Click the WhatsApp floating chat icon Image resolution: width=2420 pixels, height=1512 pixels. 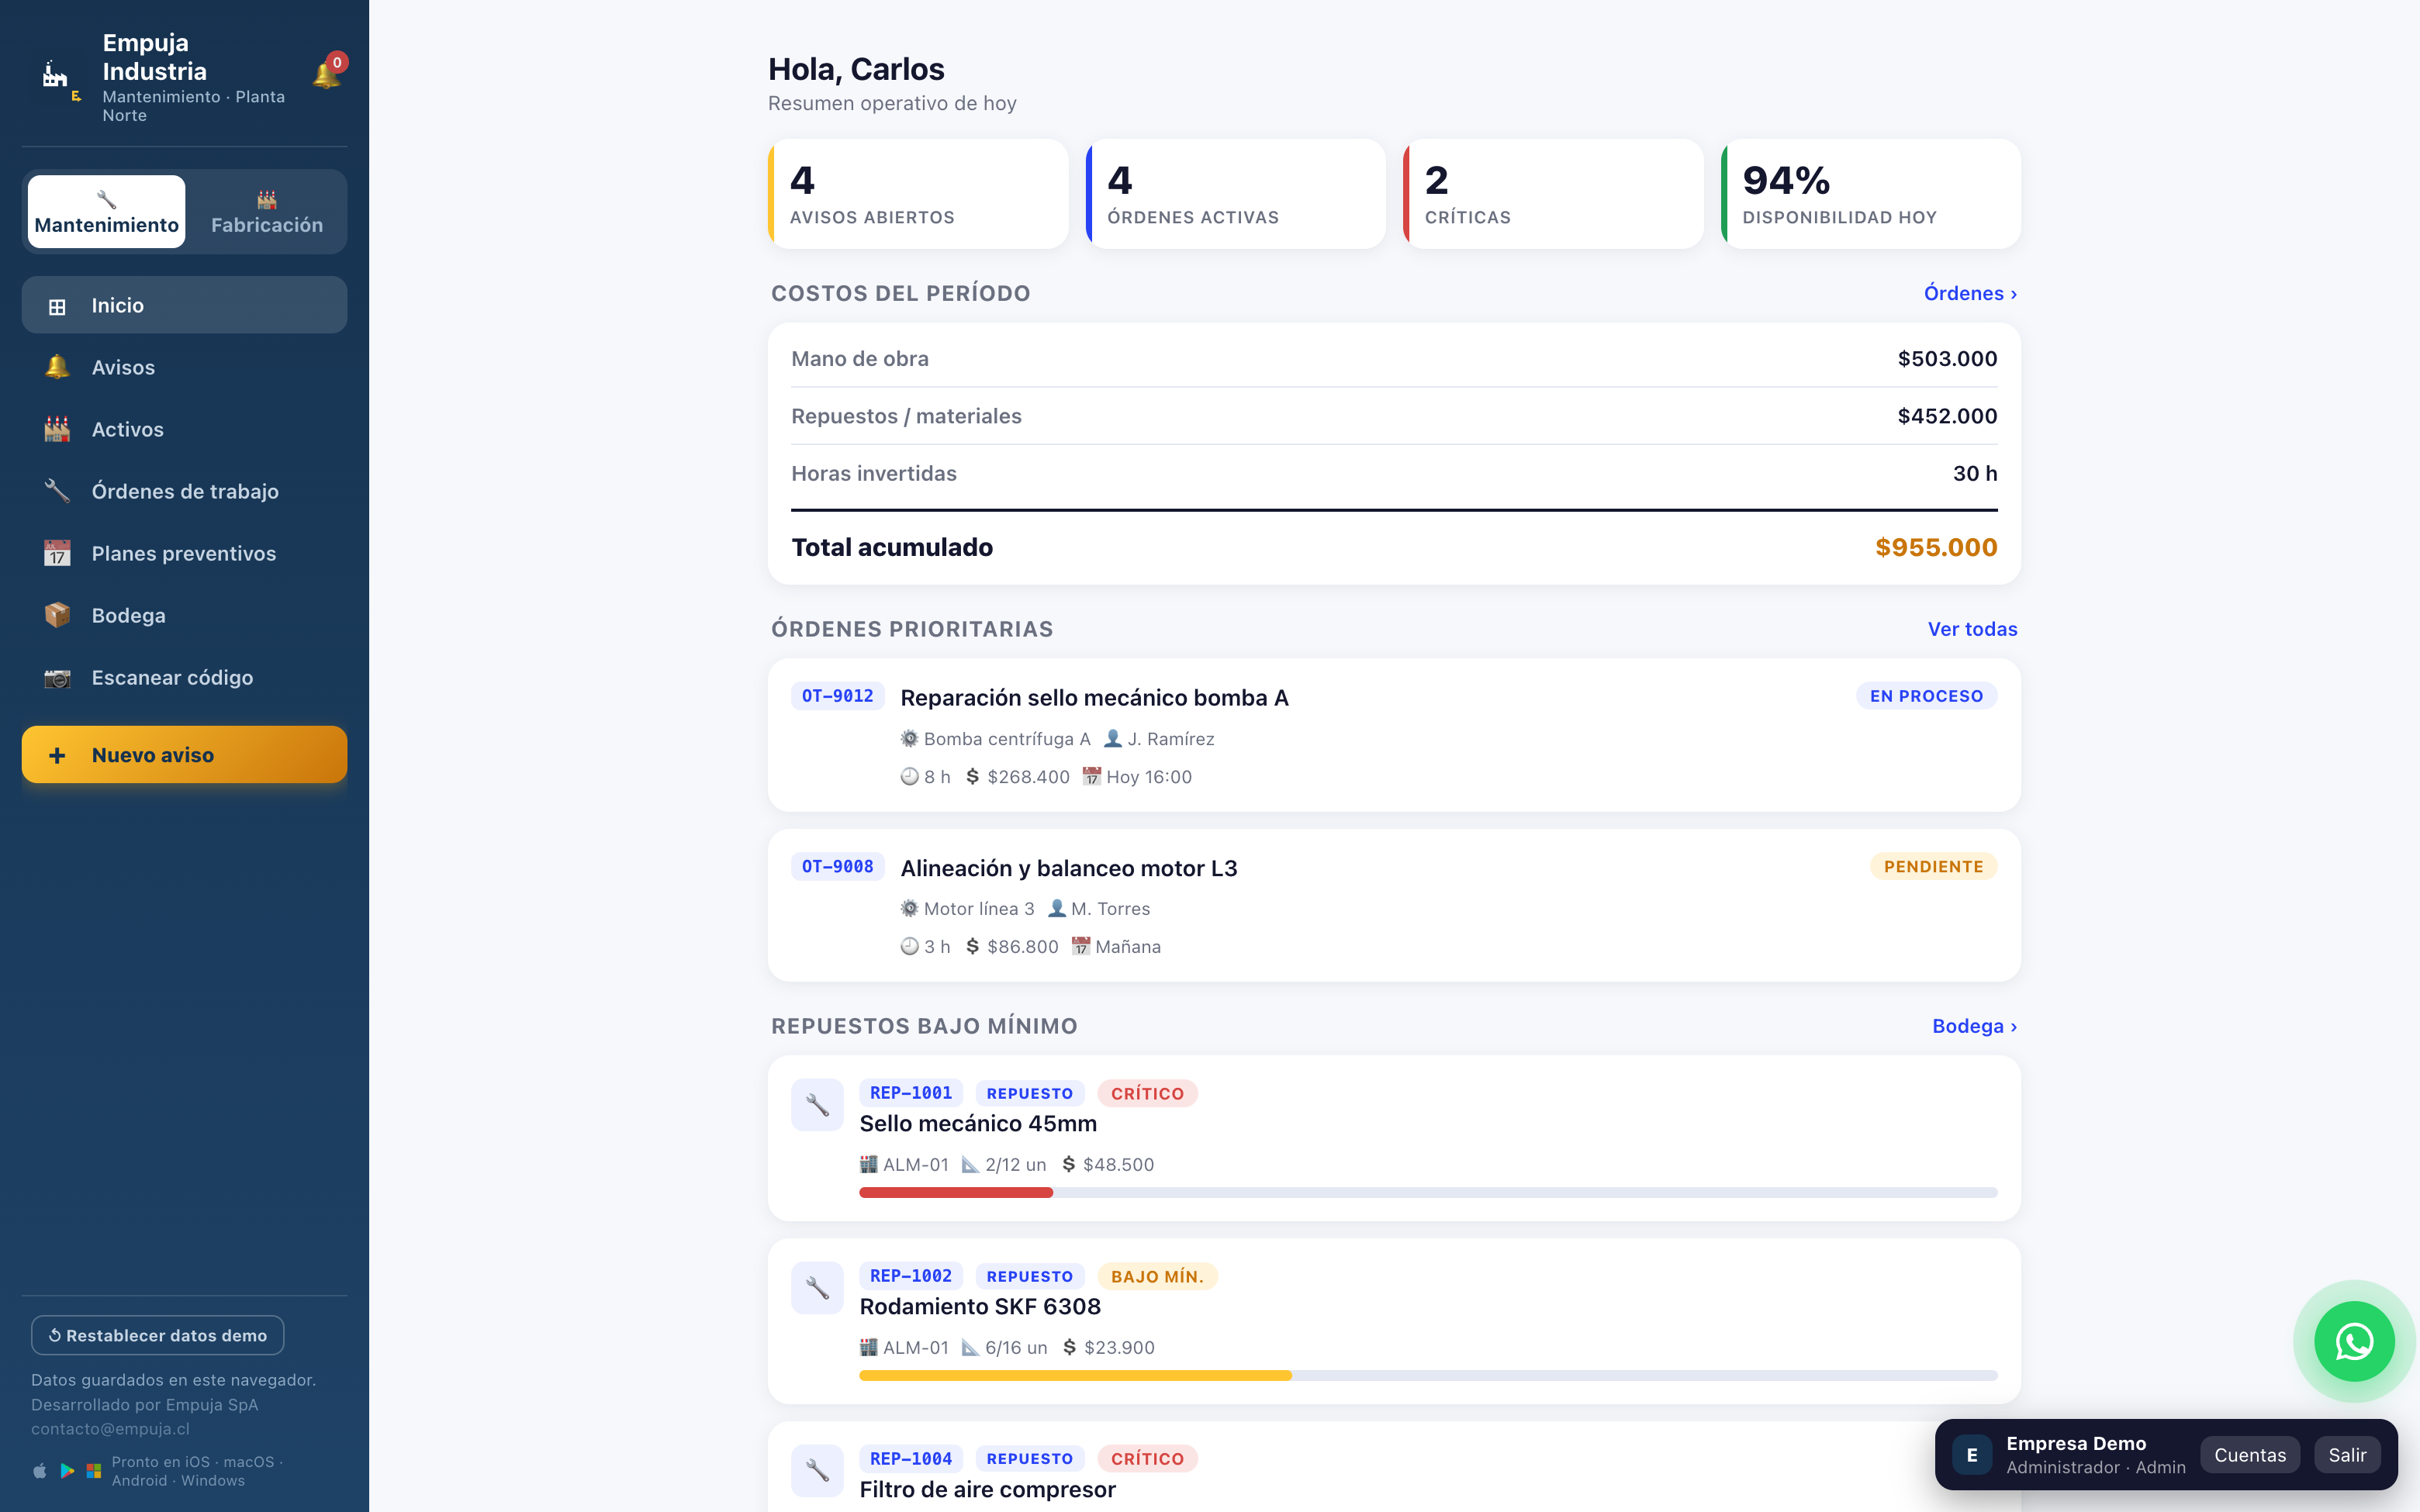(2354, 1341)
